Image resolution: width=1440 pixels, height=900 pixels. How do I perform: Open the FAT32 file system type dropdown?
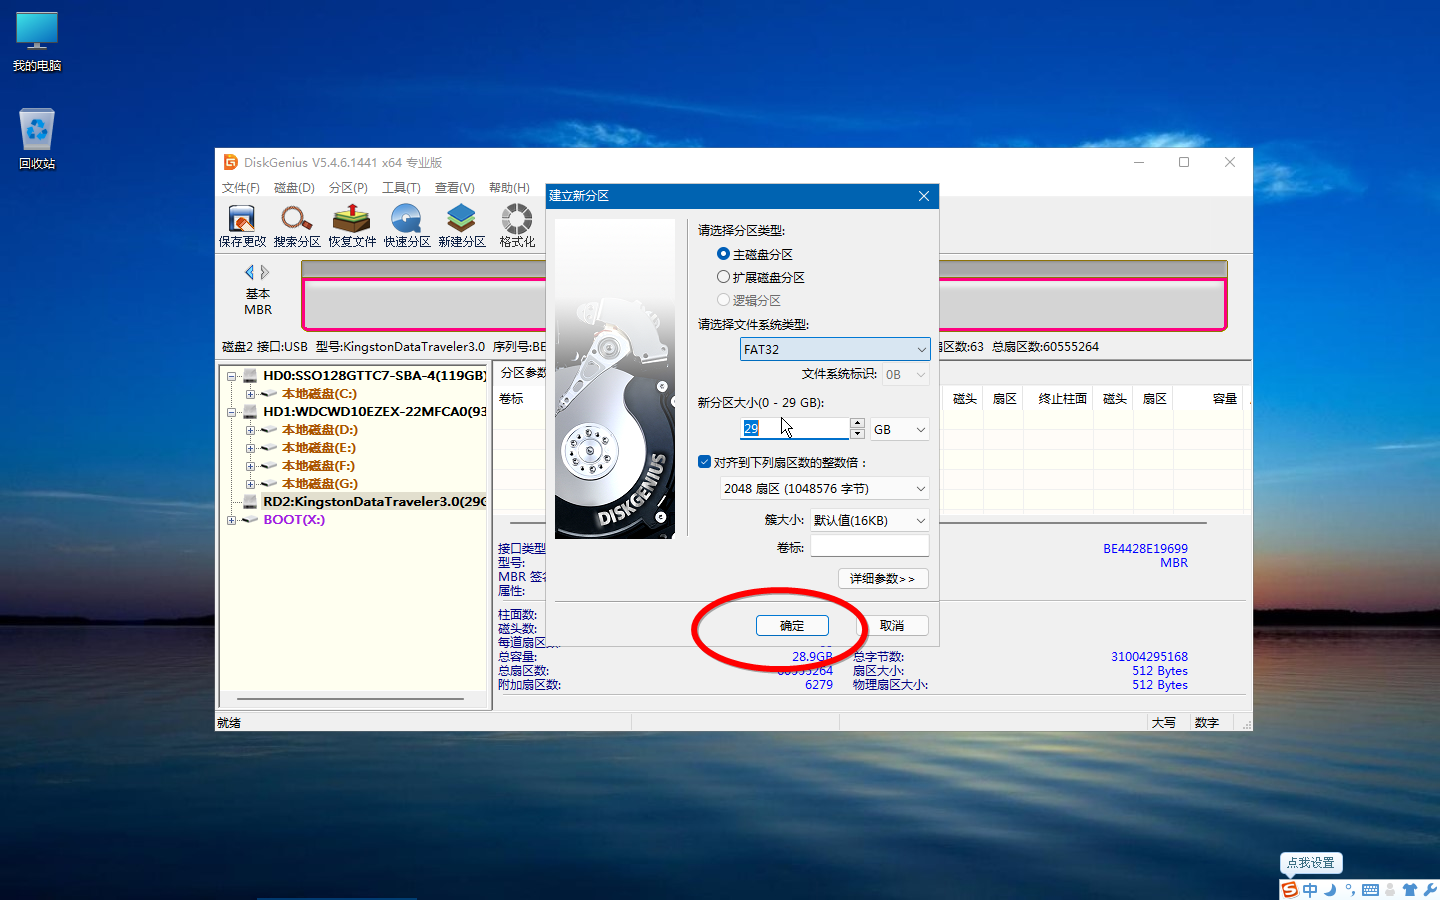(x=835, y=349)
